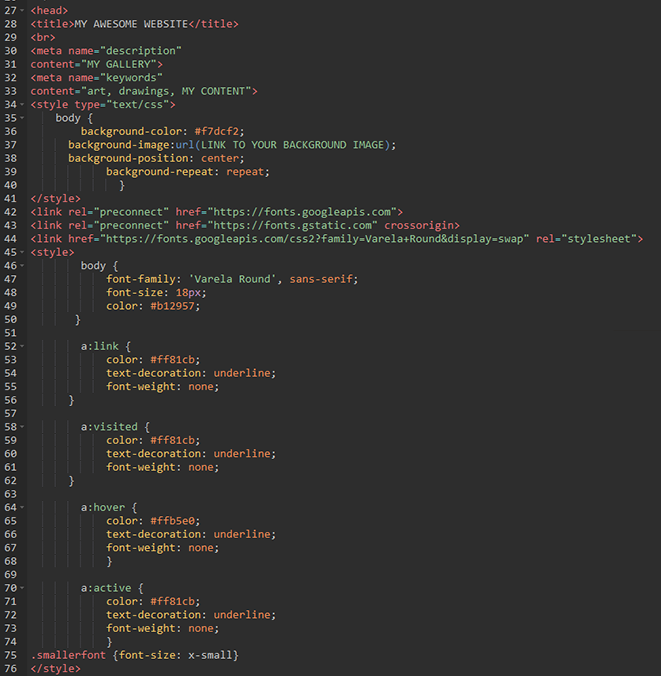Click the opening <head> tag
The height and width of the screenshot is (676, 661).
(49, 10)
